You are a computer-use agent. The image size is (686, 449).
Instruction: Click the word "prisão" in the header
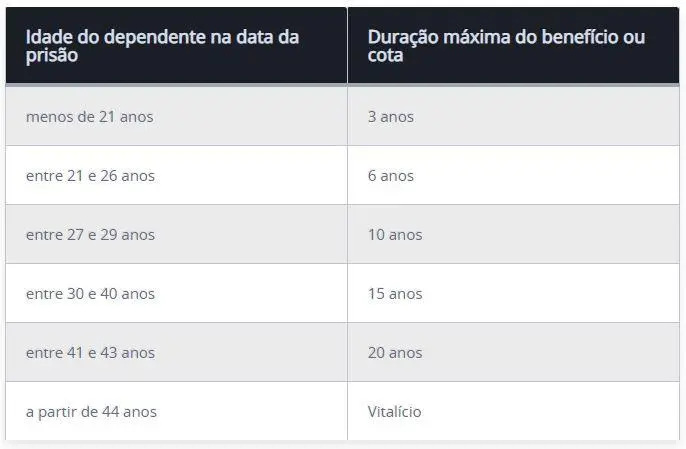point(52,56)
